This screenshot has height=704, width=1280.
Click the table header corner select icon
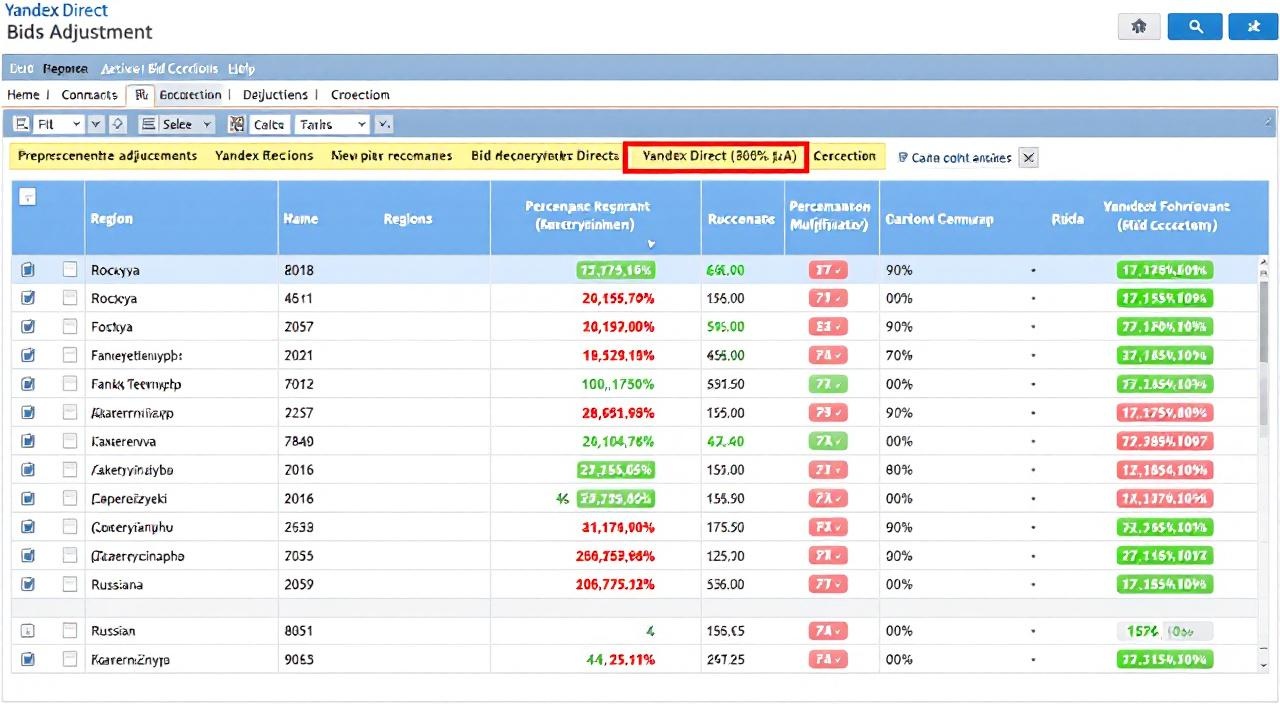[28, 197]
